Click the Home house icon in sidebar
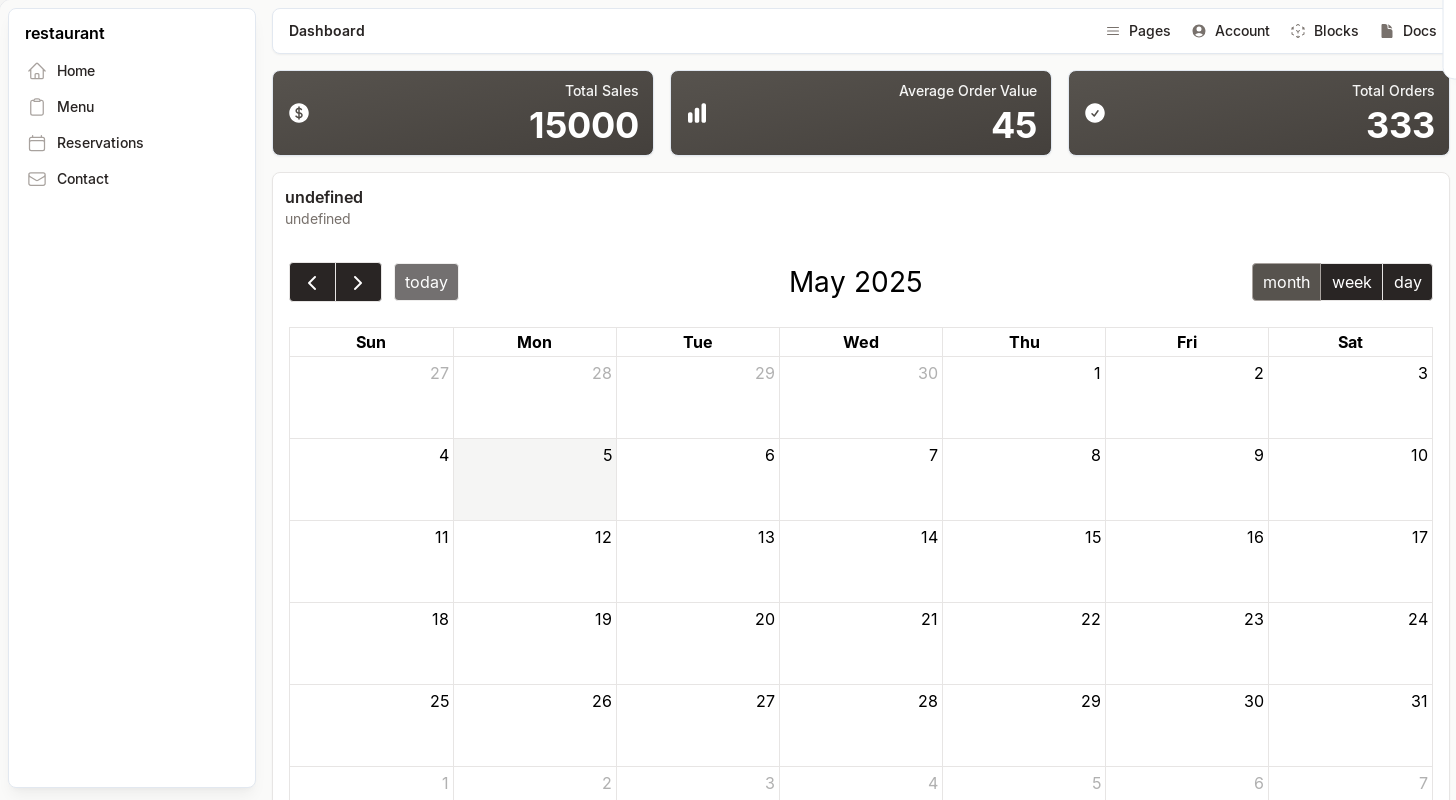 (x=37, y=71)
